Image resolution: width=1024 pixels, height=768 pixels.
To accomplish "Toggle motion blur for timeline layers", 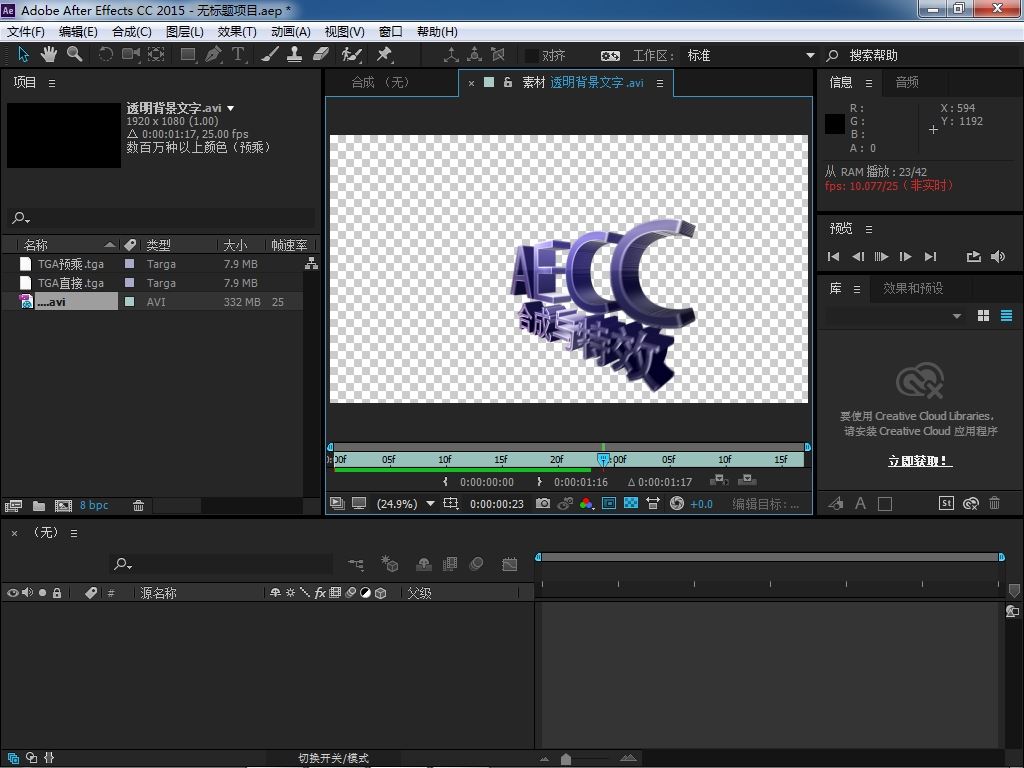I will (477, 564).
